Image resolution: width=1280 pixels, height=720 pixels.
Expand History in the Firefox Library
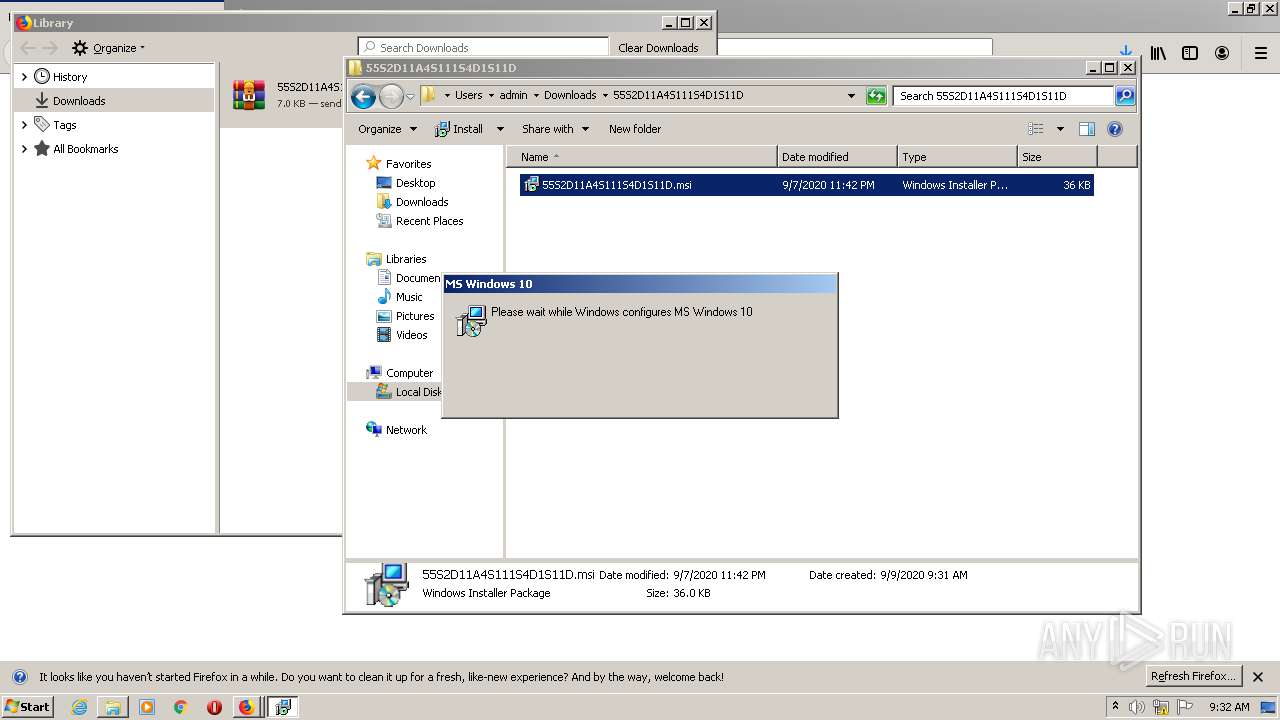click(24, 77)
